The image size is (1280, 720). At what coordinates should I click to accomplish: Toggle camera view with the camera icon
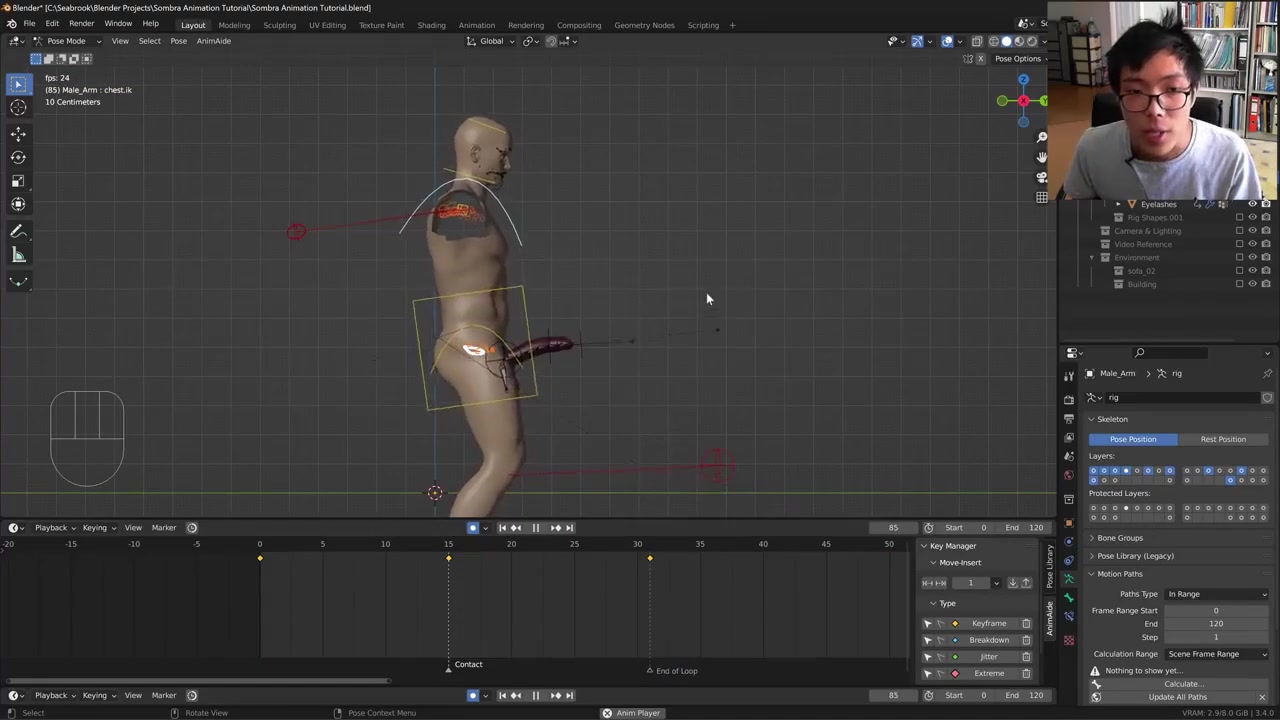(x=1041, y=177)
